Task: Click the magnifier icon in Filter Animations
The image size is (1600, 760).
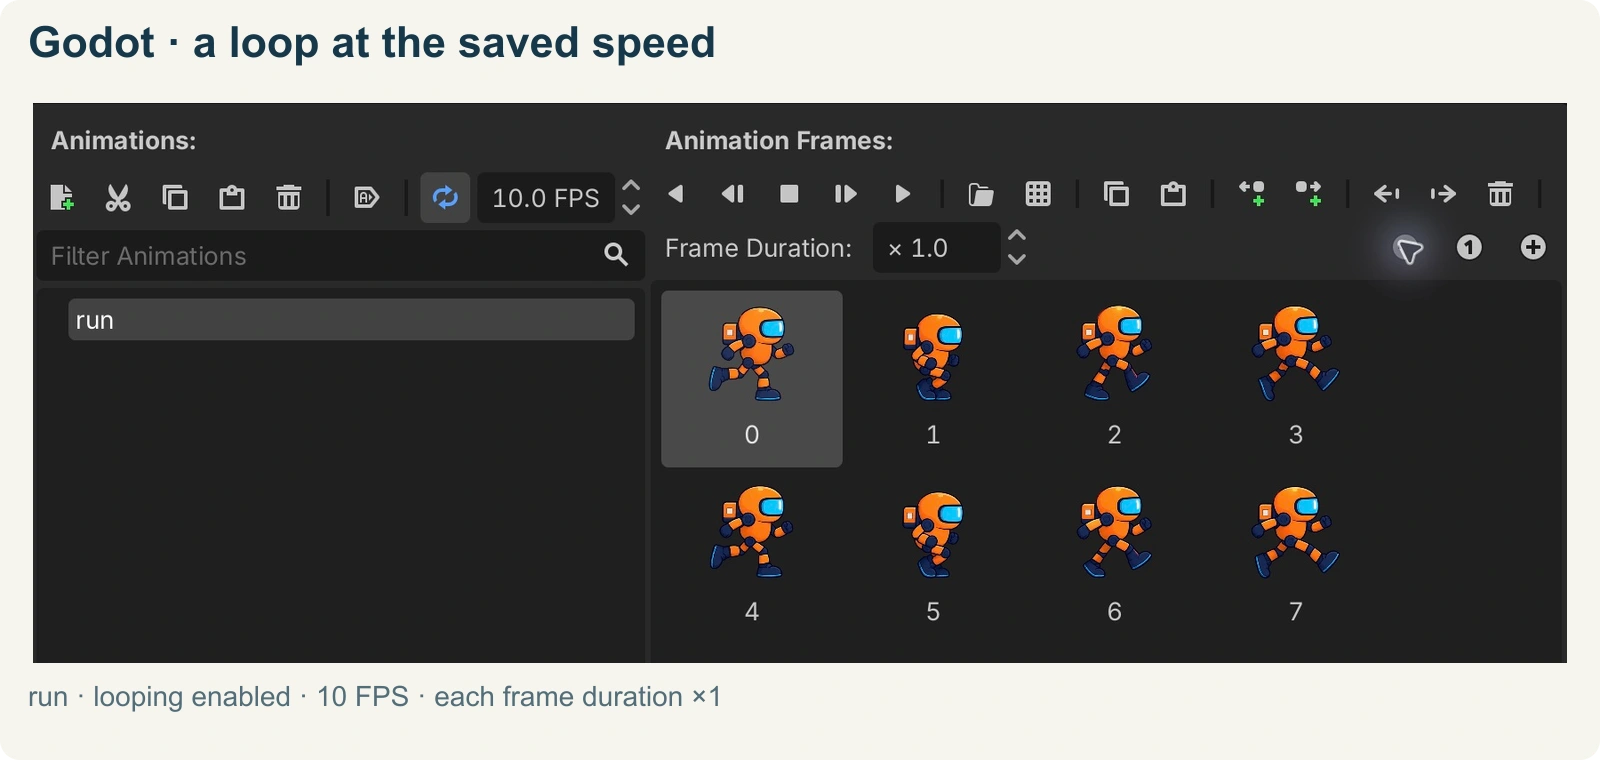Action: click(616, 255)
